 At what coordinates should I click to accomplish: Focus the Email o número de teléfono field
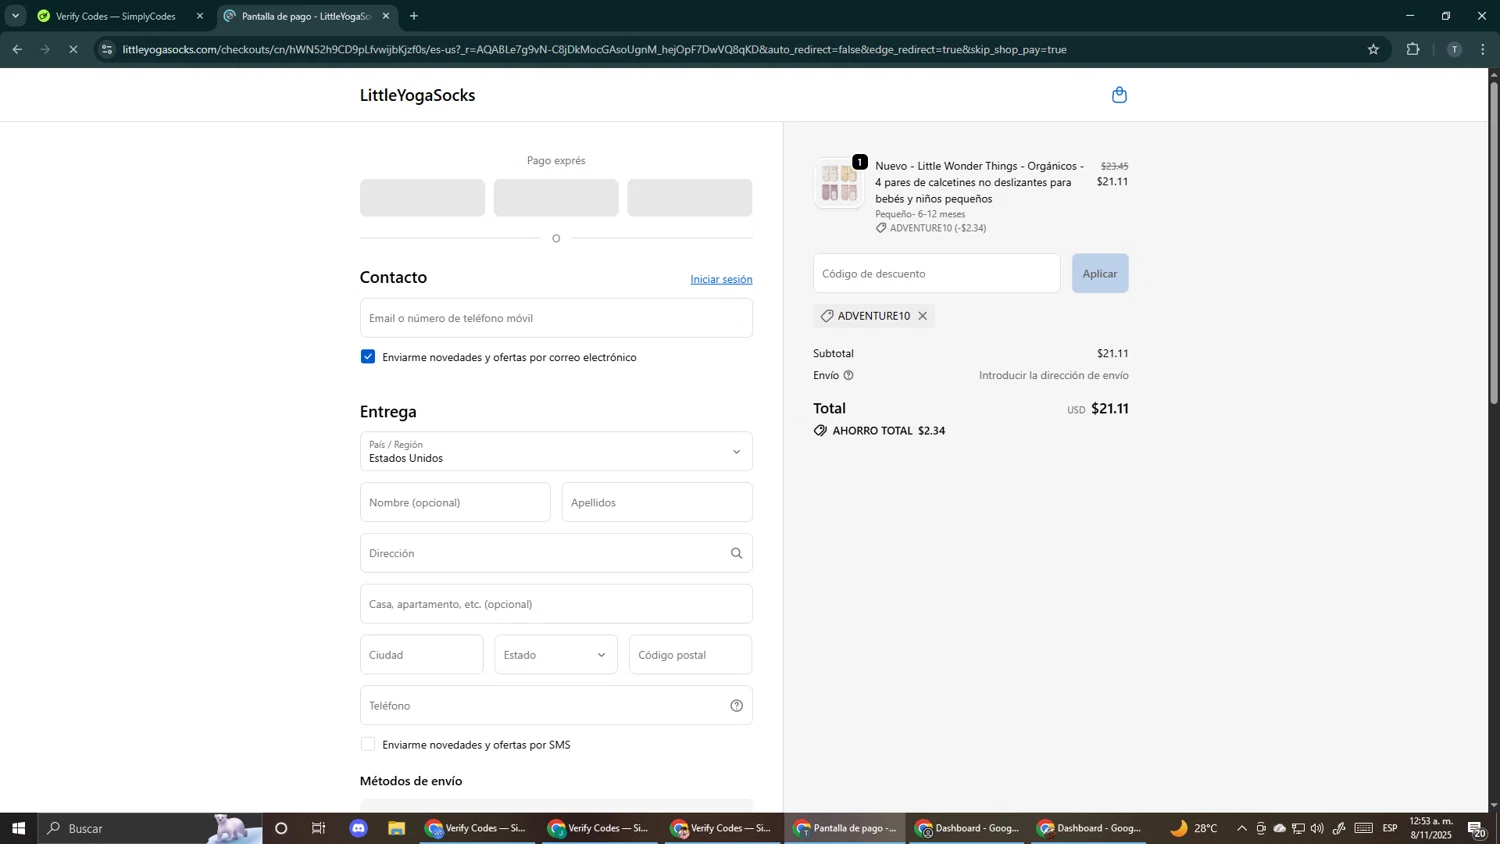556,318
